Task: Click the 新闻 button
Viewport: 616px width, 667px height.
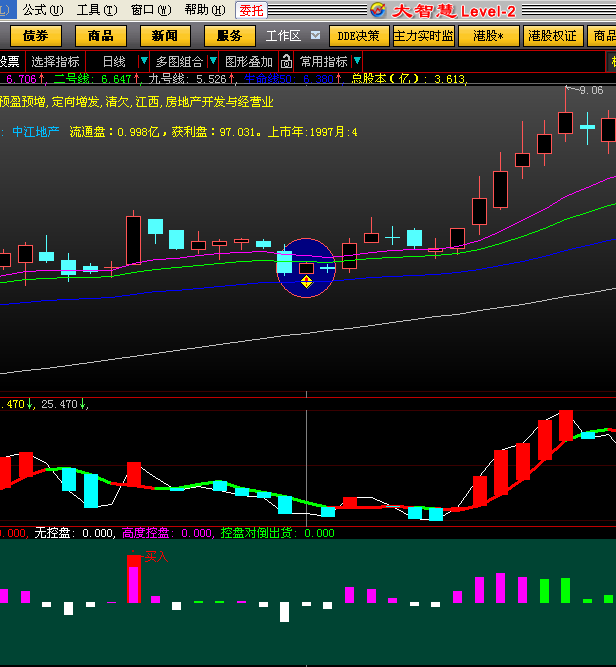Action: pos(165,36)
